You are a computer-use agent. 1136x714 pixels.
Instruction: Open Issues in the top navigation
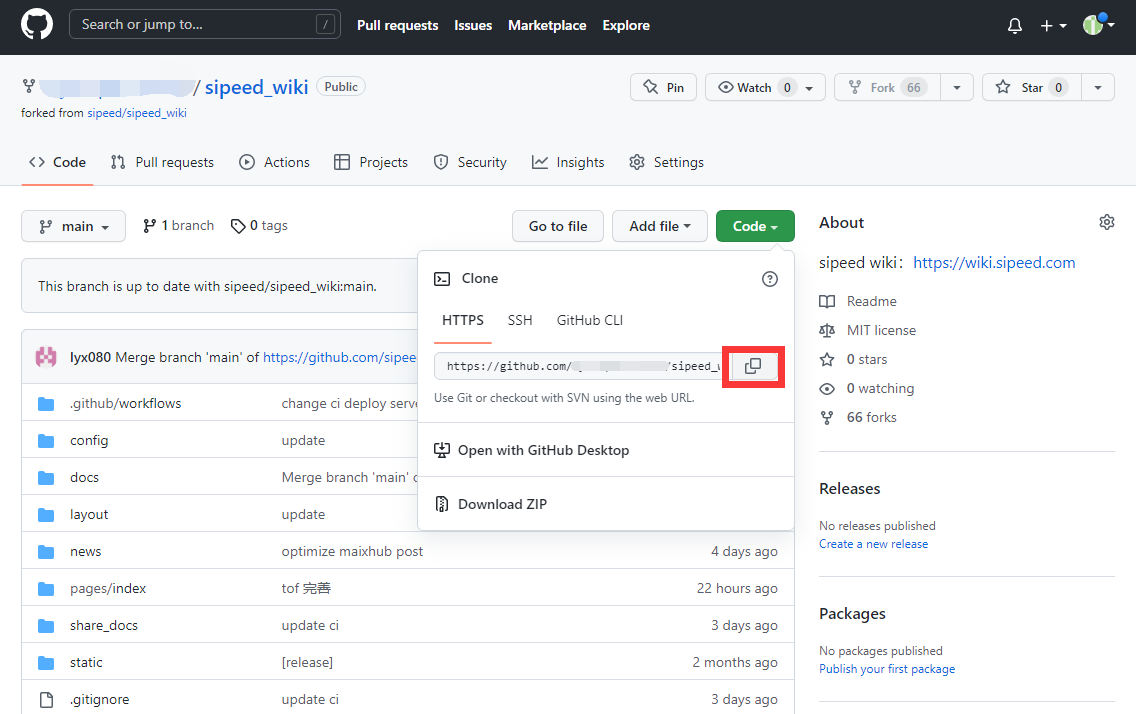pos(473,25)
